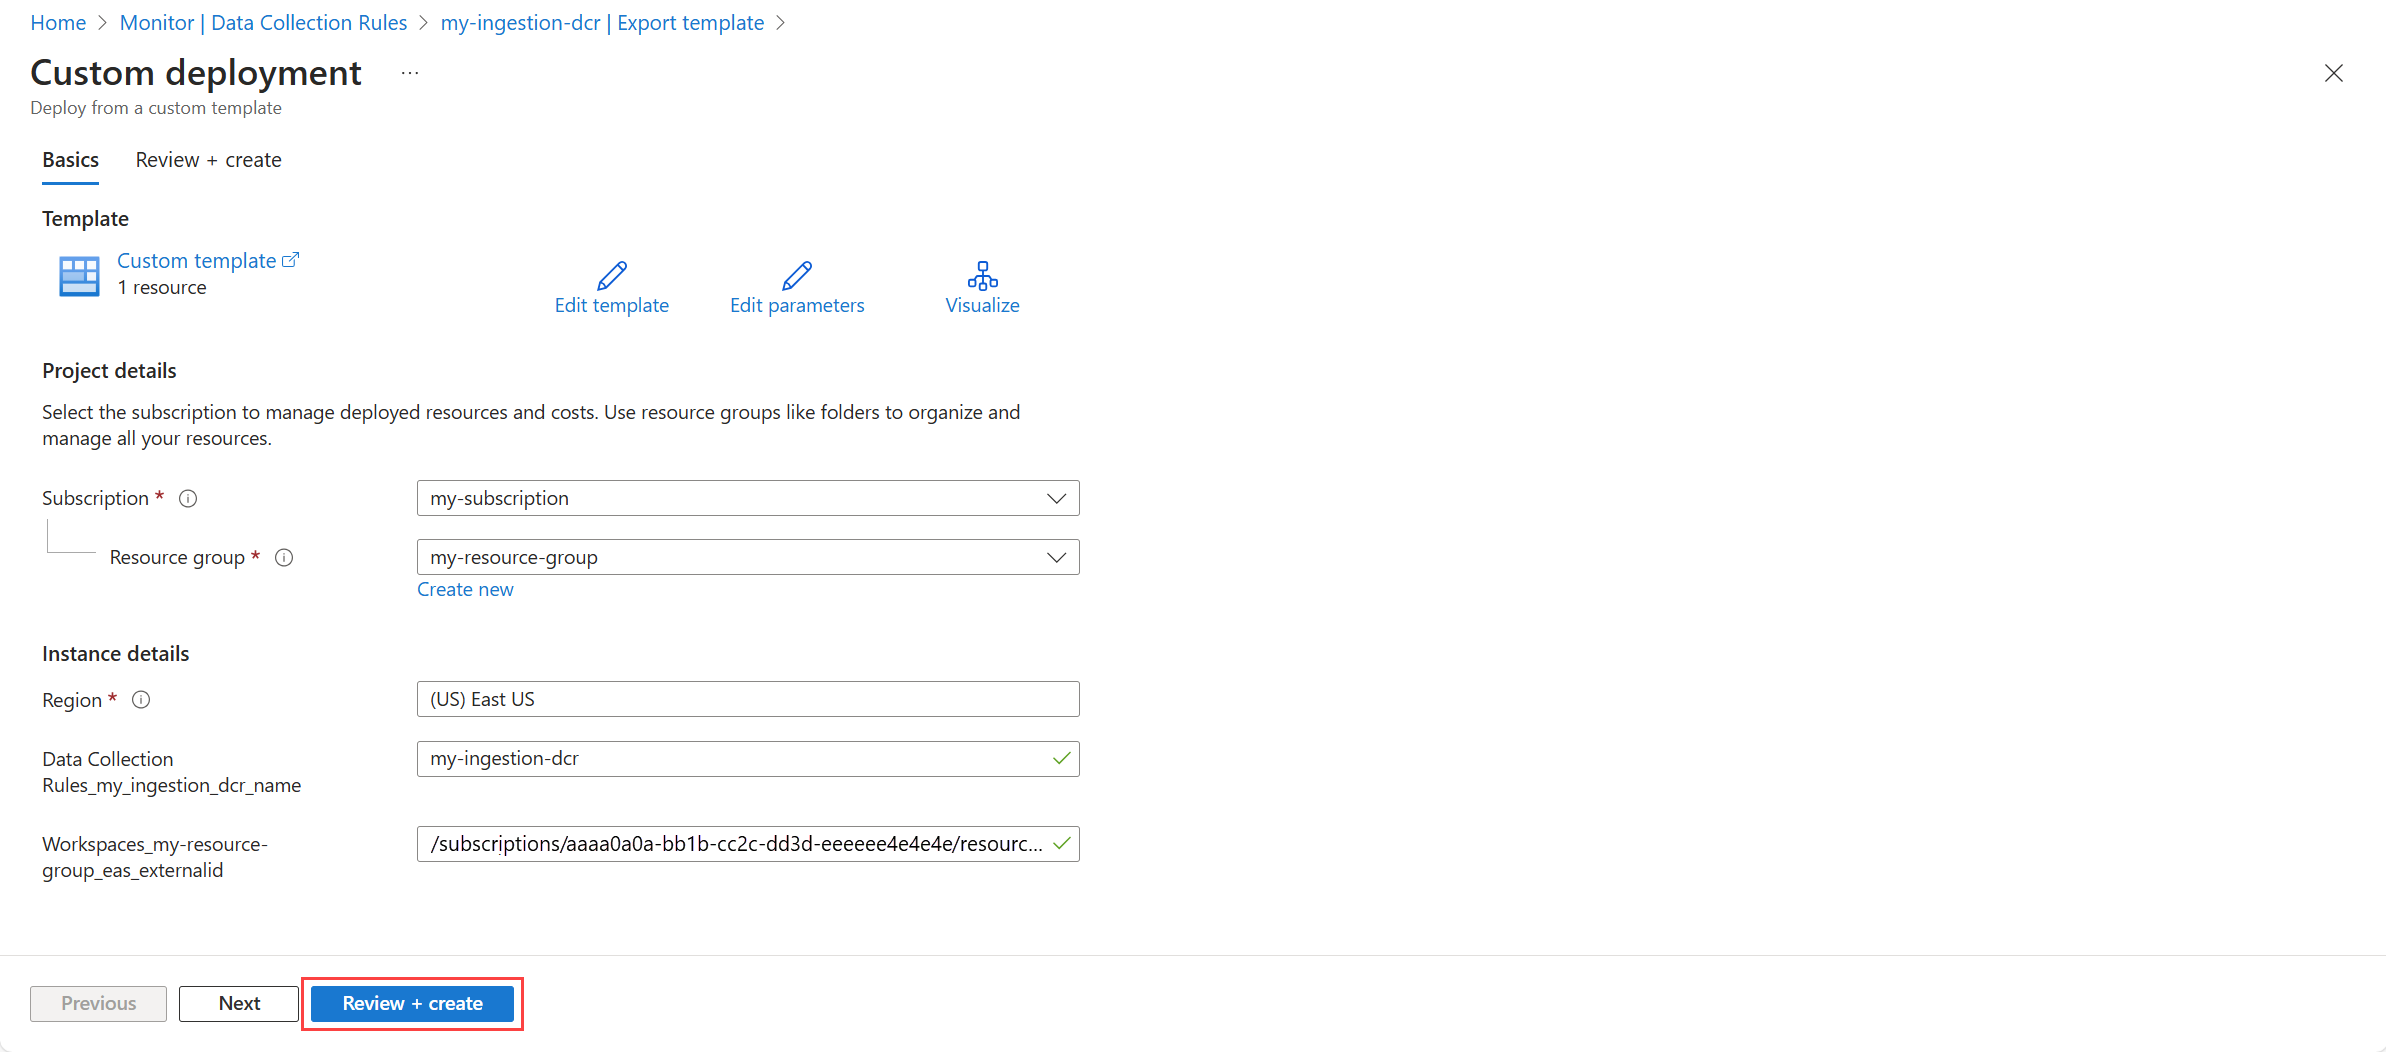2386x1052 pixels.
Task: Click the blue Review + create button
Action: point(412,1003)
